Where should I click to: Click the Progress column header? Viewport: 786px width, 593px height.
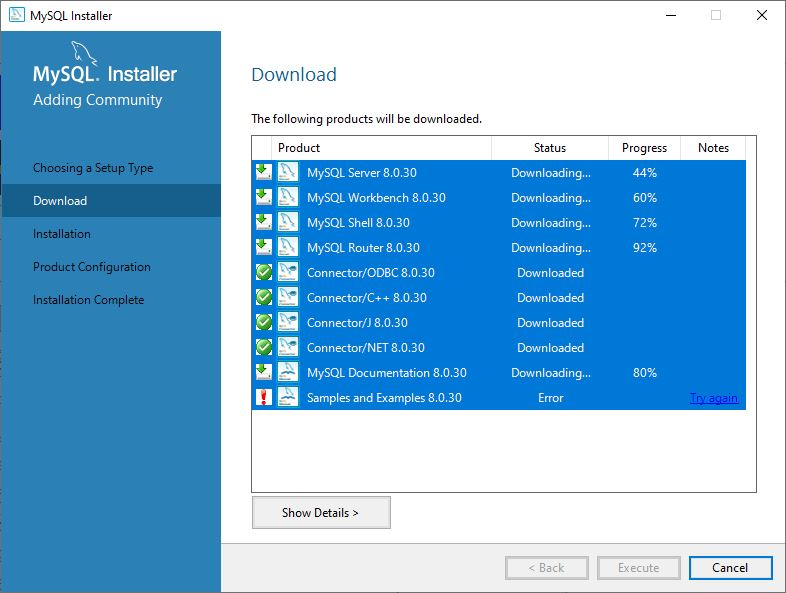[x=644, y=148]
